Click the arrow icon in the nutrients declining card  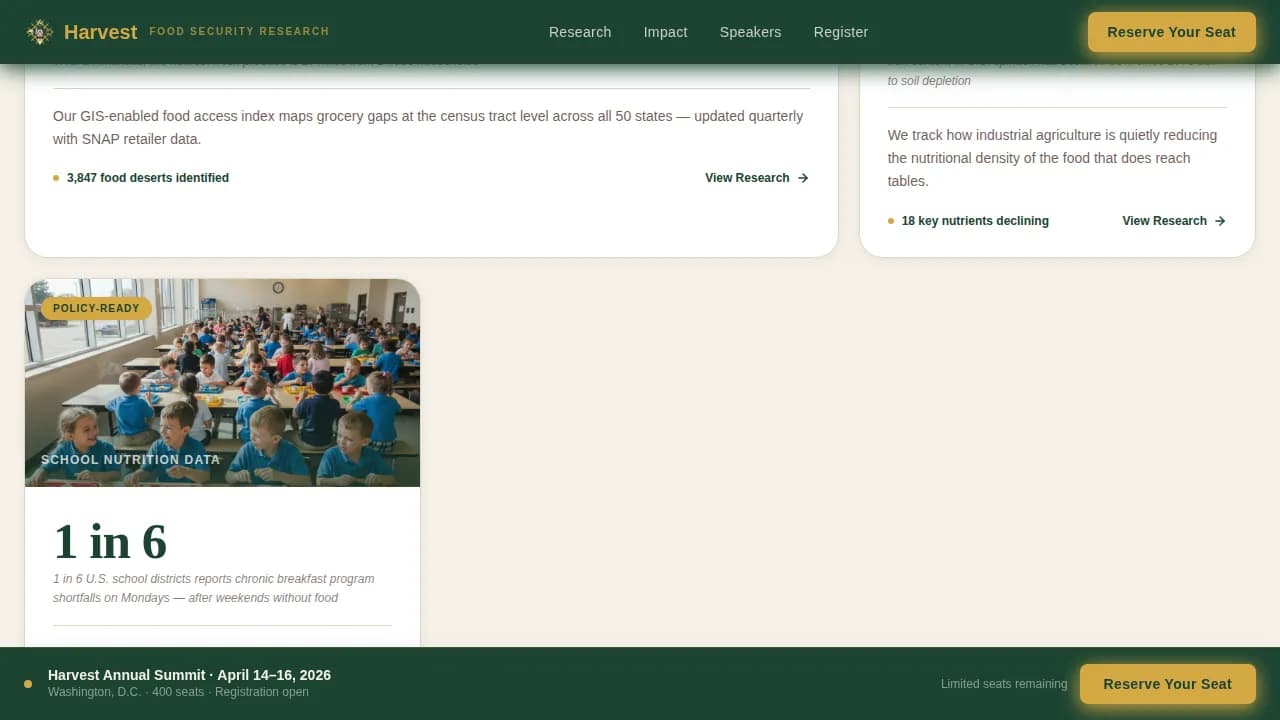(x=1220, y=221)
